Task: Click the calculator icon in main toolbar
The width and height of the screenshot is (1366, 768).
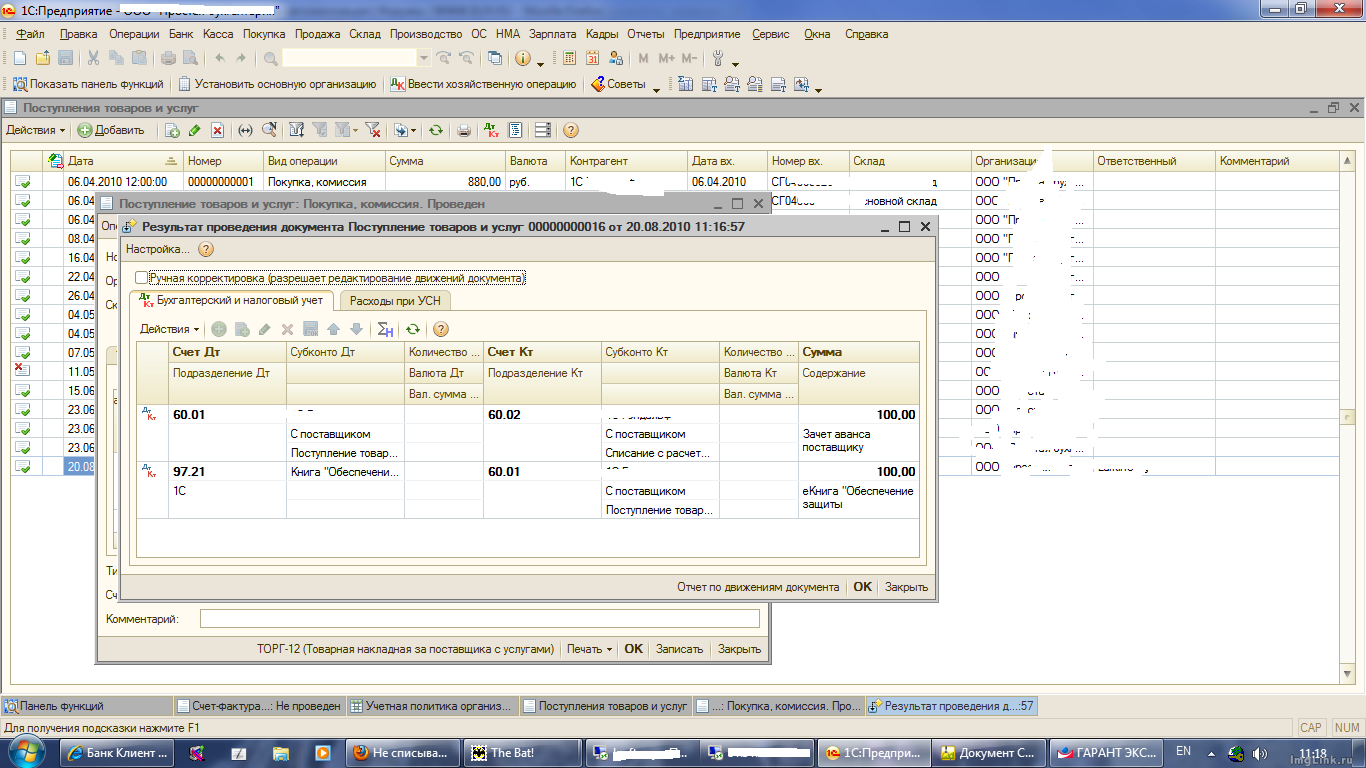Action: coord(570,59)
